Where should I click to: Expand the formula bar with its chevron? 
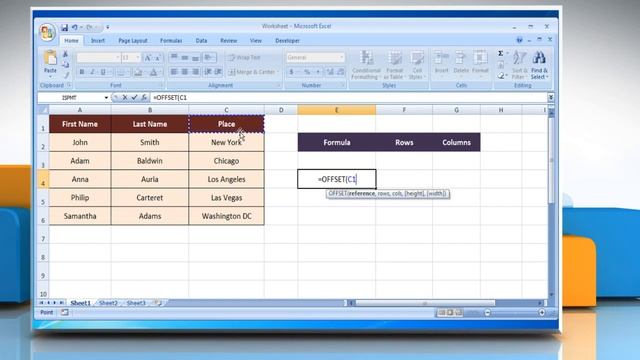(551, 97)
